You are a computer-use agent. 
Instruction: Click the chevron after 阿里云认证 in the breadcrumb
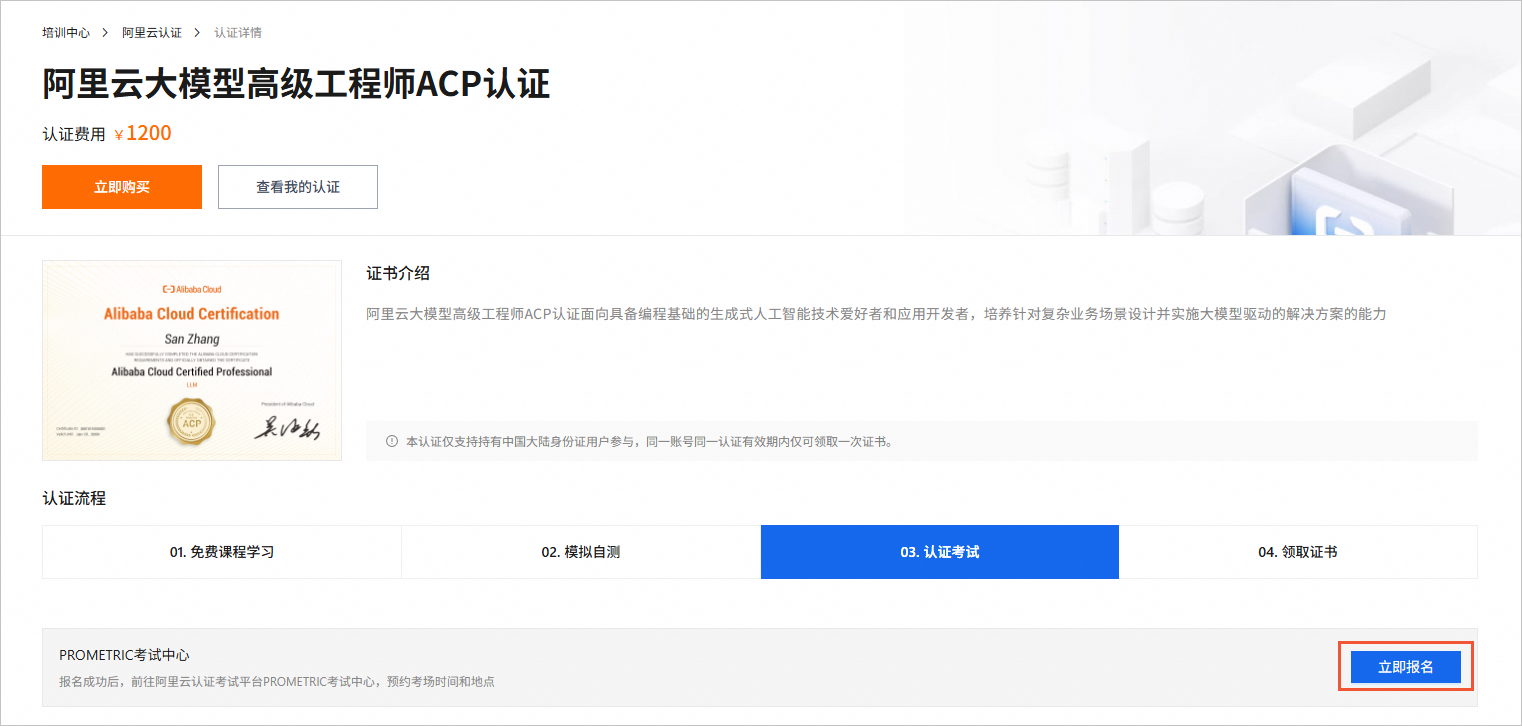pos(196,33)
